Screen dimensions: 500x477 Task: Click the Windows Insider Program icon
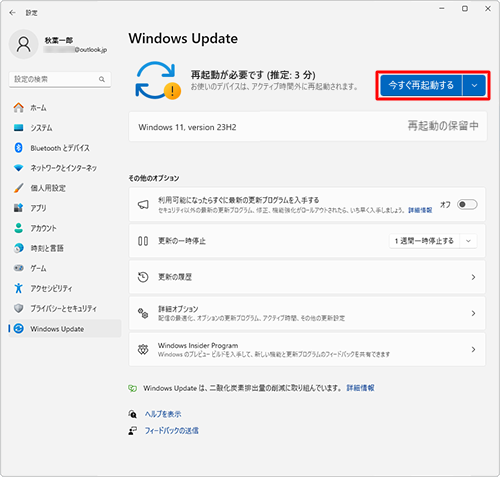click(143, 349)
